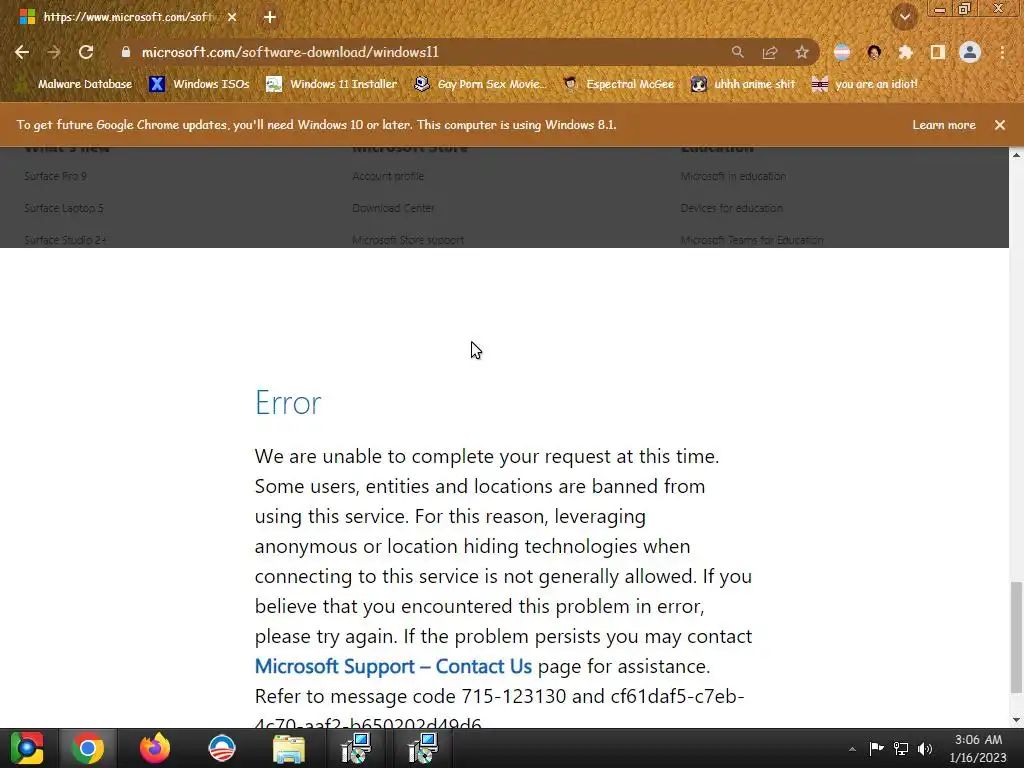Screen dimensions: 1024x768
Task: Go back with the browser back arrow
Action: [x=22, y=52]
